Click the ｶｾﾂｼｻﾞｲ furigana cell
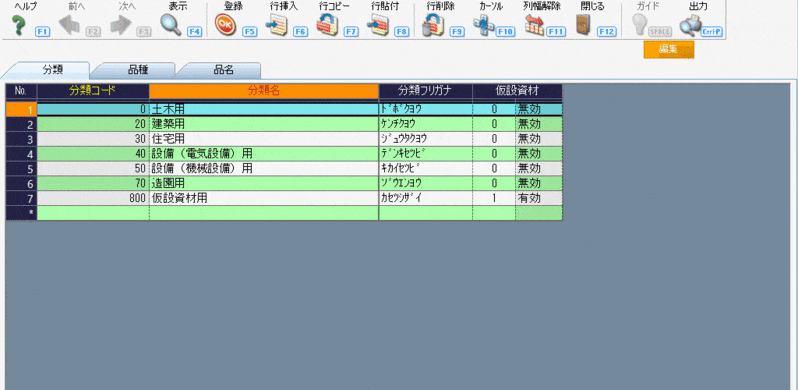 425,198
